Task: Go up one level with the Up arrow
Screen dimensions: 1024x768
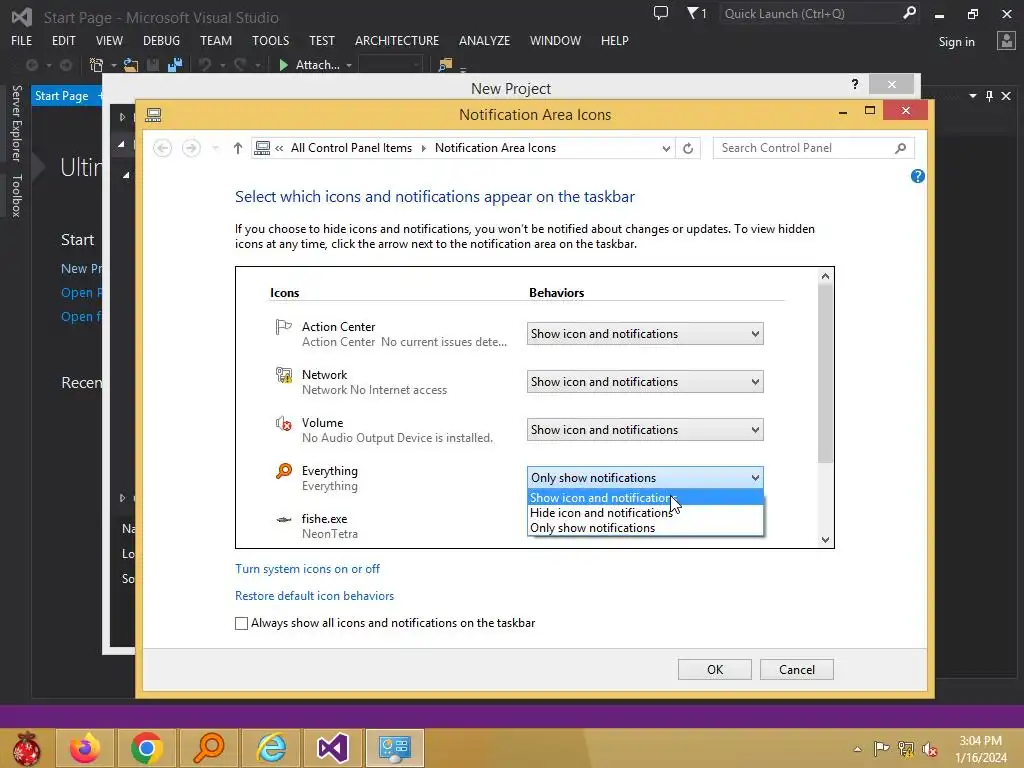Action: (238, 148)
